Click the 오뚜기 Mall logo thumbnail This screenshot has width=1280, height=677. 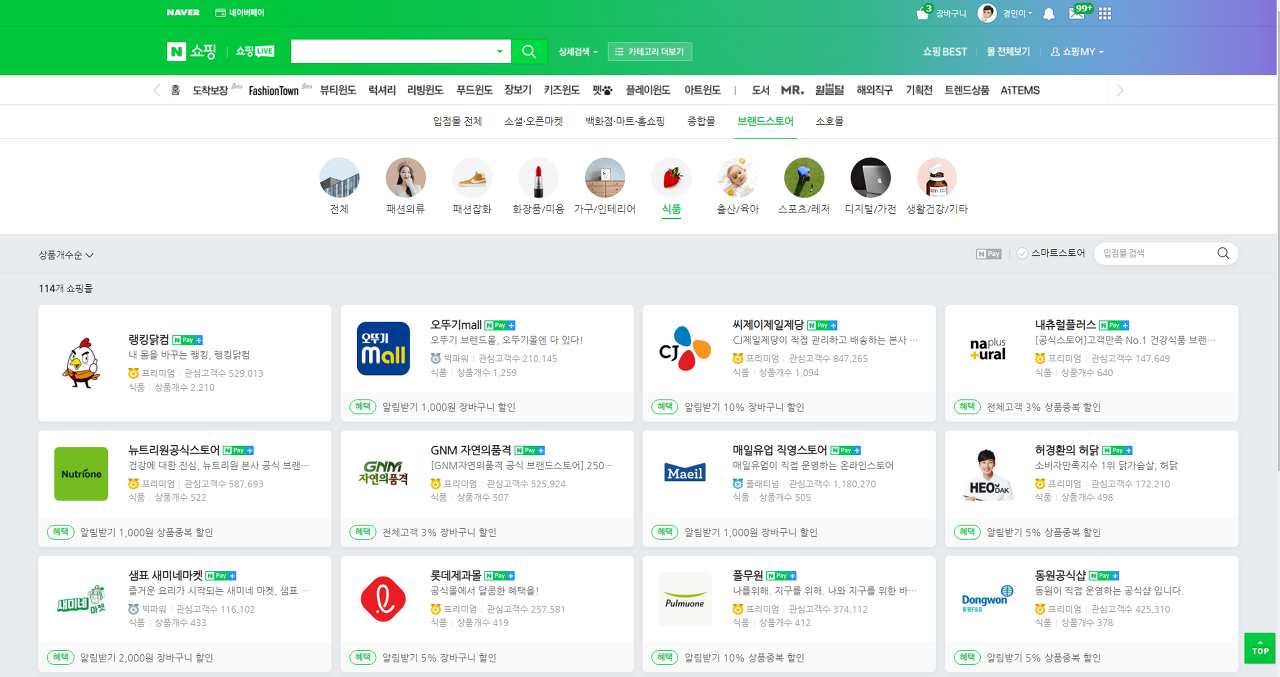(383, 348)
